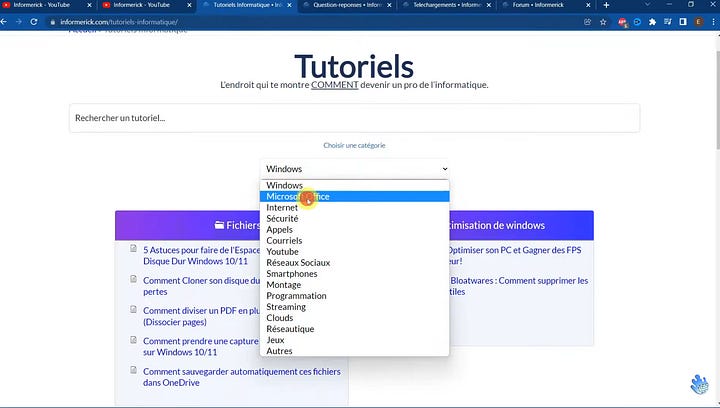The width and height of the screenshot is (720, 408).
Task: Switch to the Question-reponses tab
Action: (x=347, y=5)
